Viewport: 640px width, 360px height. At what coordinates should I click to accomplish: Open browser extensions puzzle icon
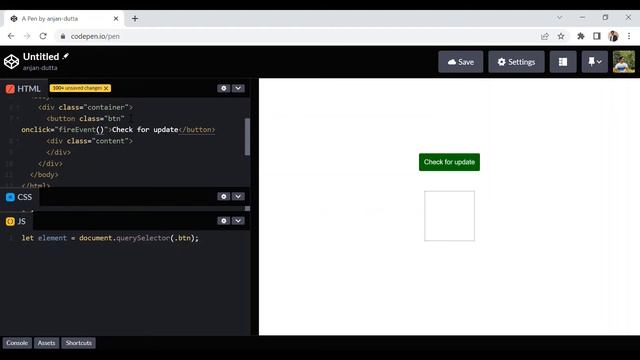[x=580, y=36]
